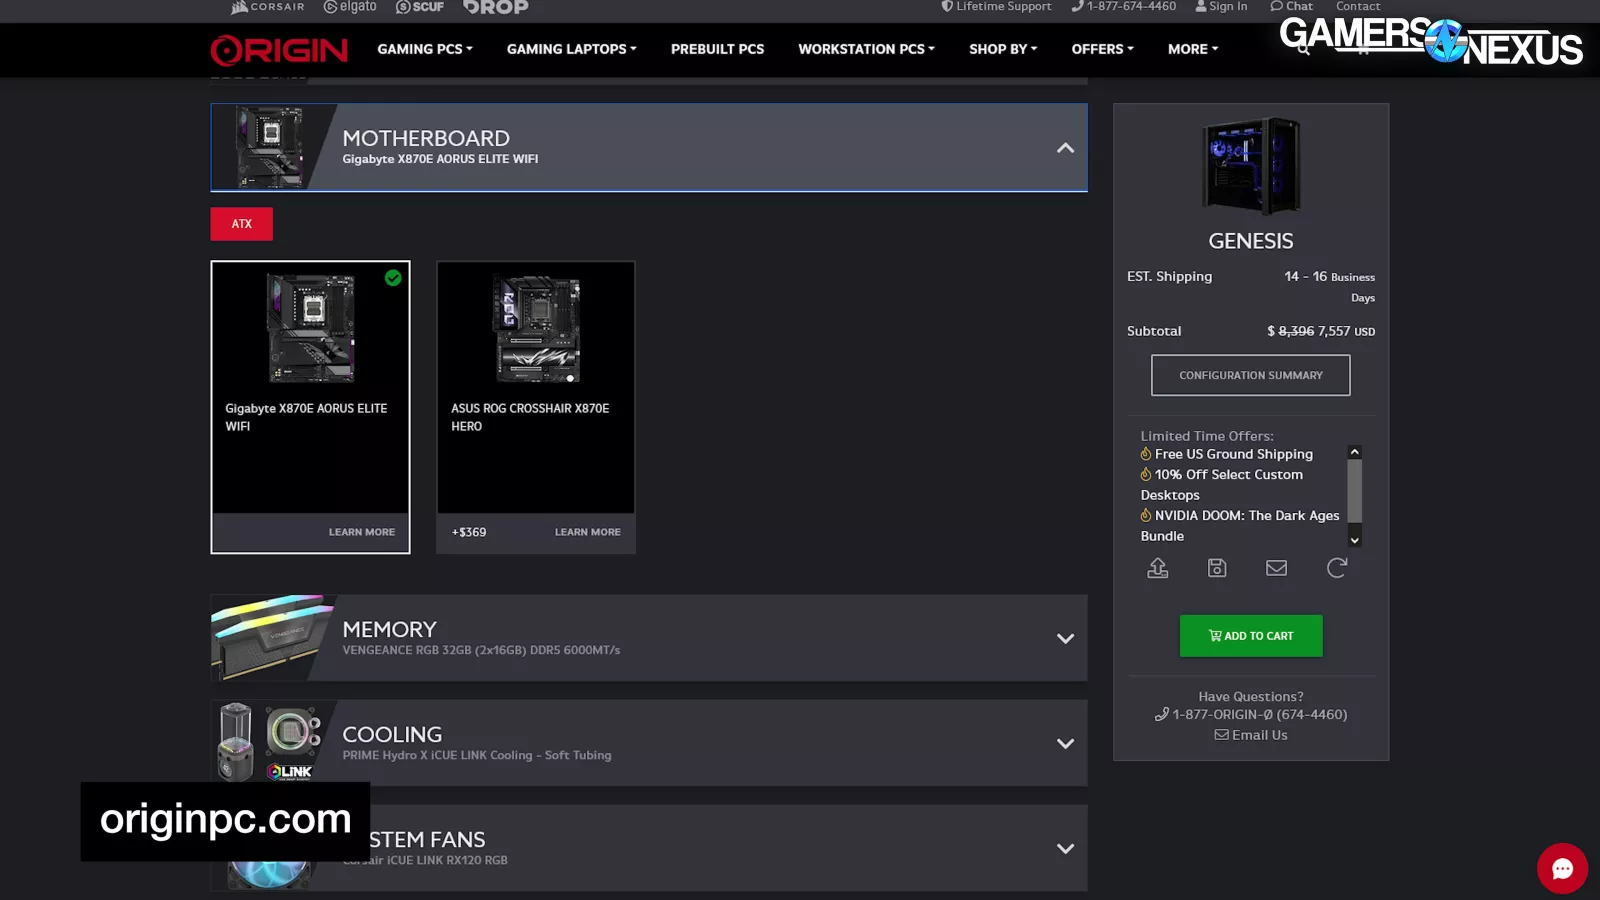Collapse the Motherboard section

[1065, 148]
